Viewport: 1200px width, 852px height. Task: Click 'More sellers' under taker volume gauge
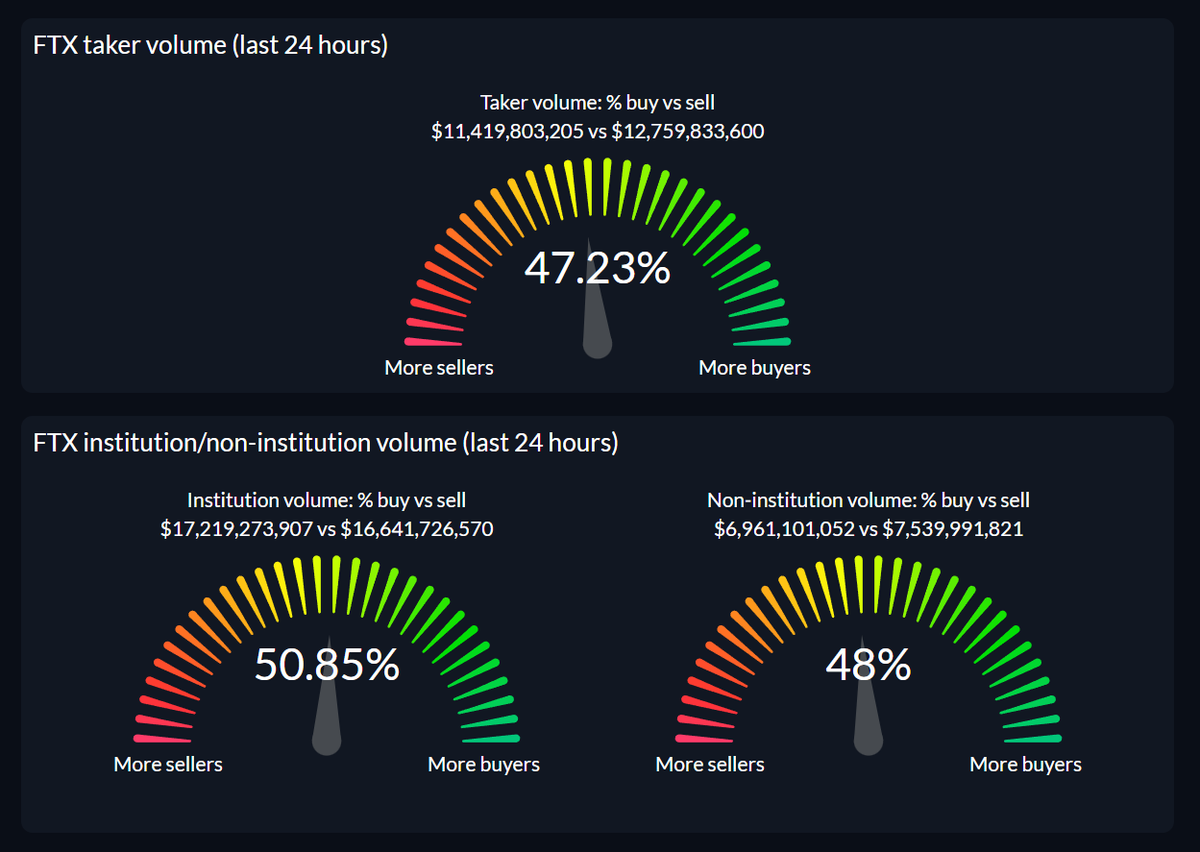(439, 368)
